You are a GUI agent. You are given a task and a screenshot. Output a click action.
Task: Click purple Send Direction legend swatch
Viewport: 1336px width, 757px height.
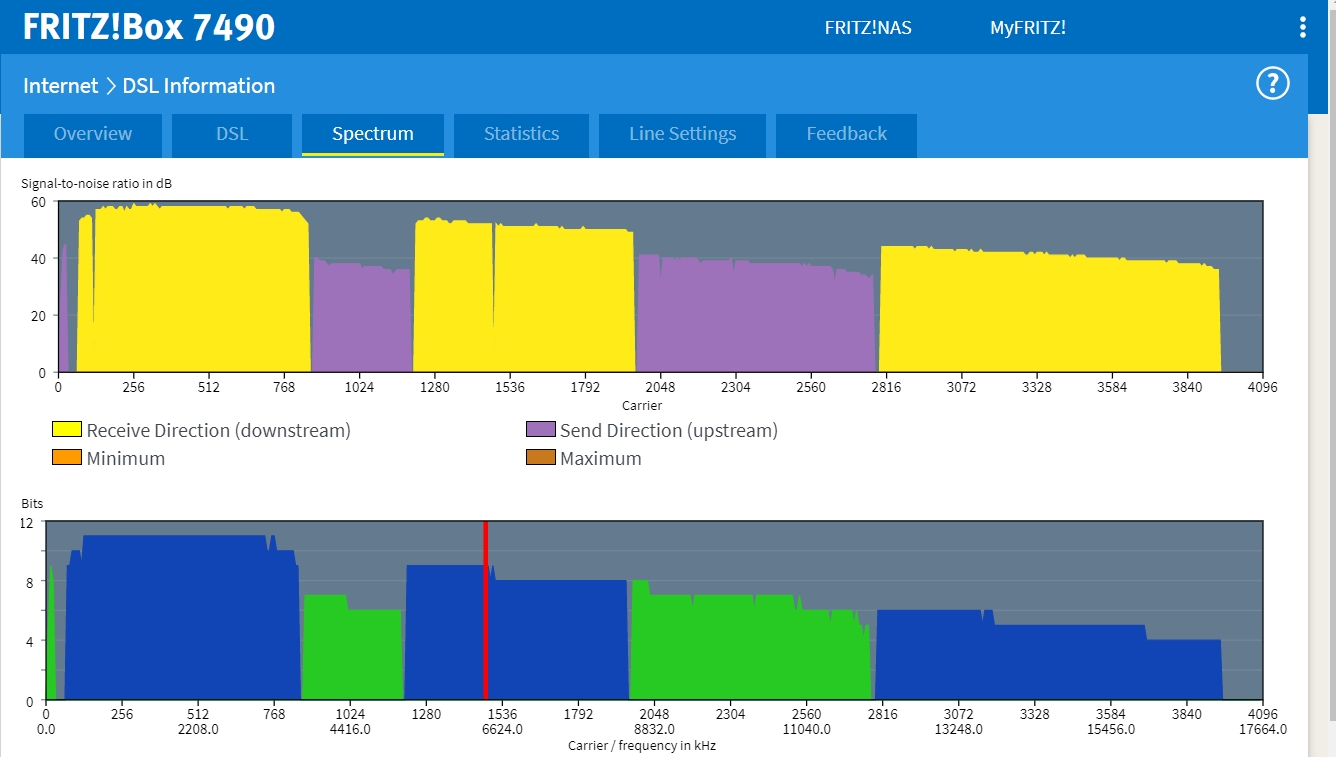point(540,430)
